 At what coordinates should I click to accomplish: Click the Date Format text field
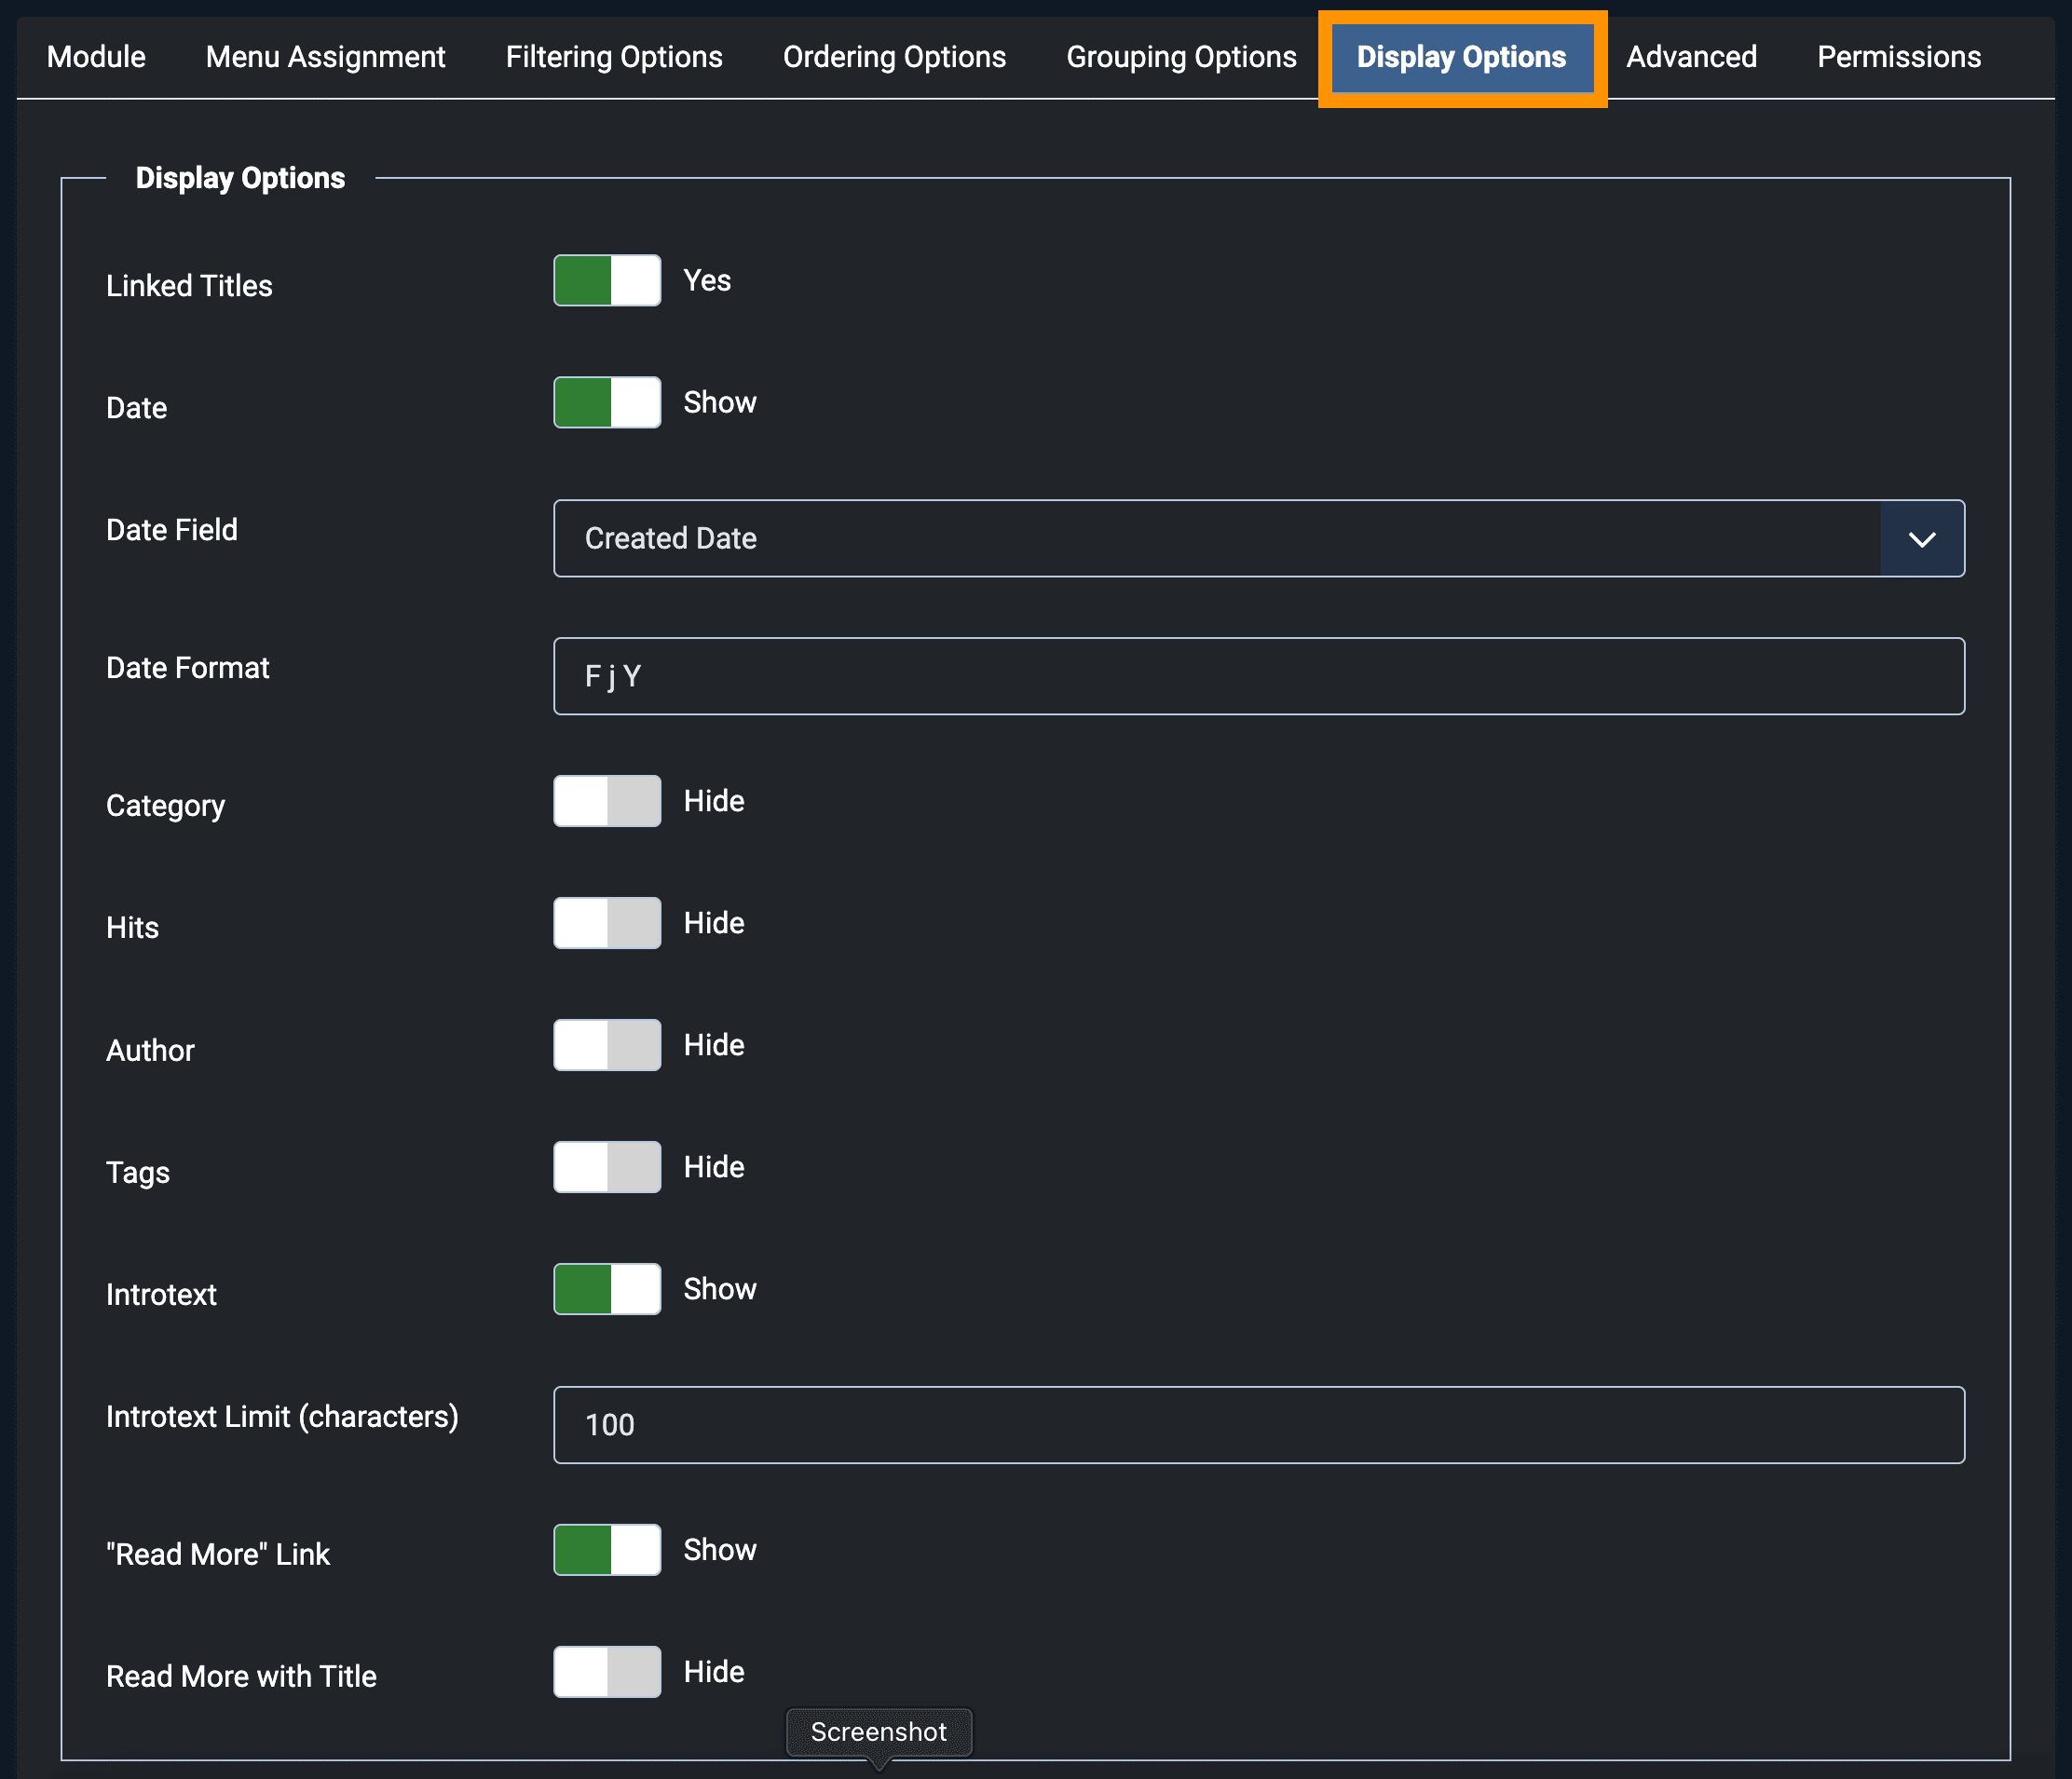pyautogui.click(x=1258, y=677)
